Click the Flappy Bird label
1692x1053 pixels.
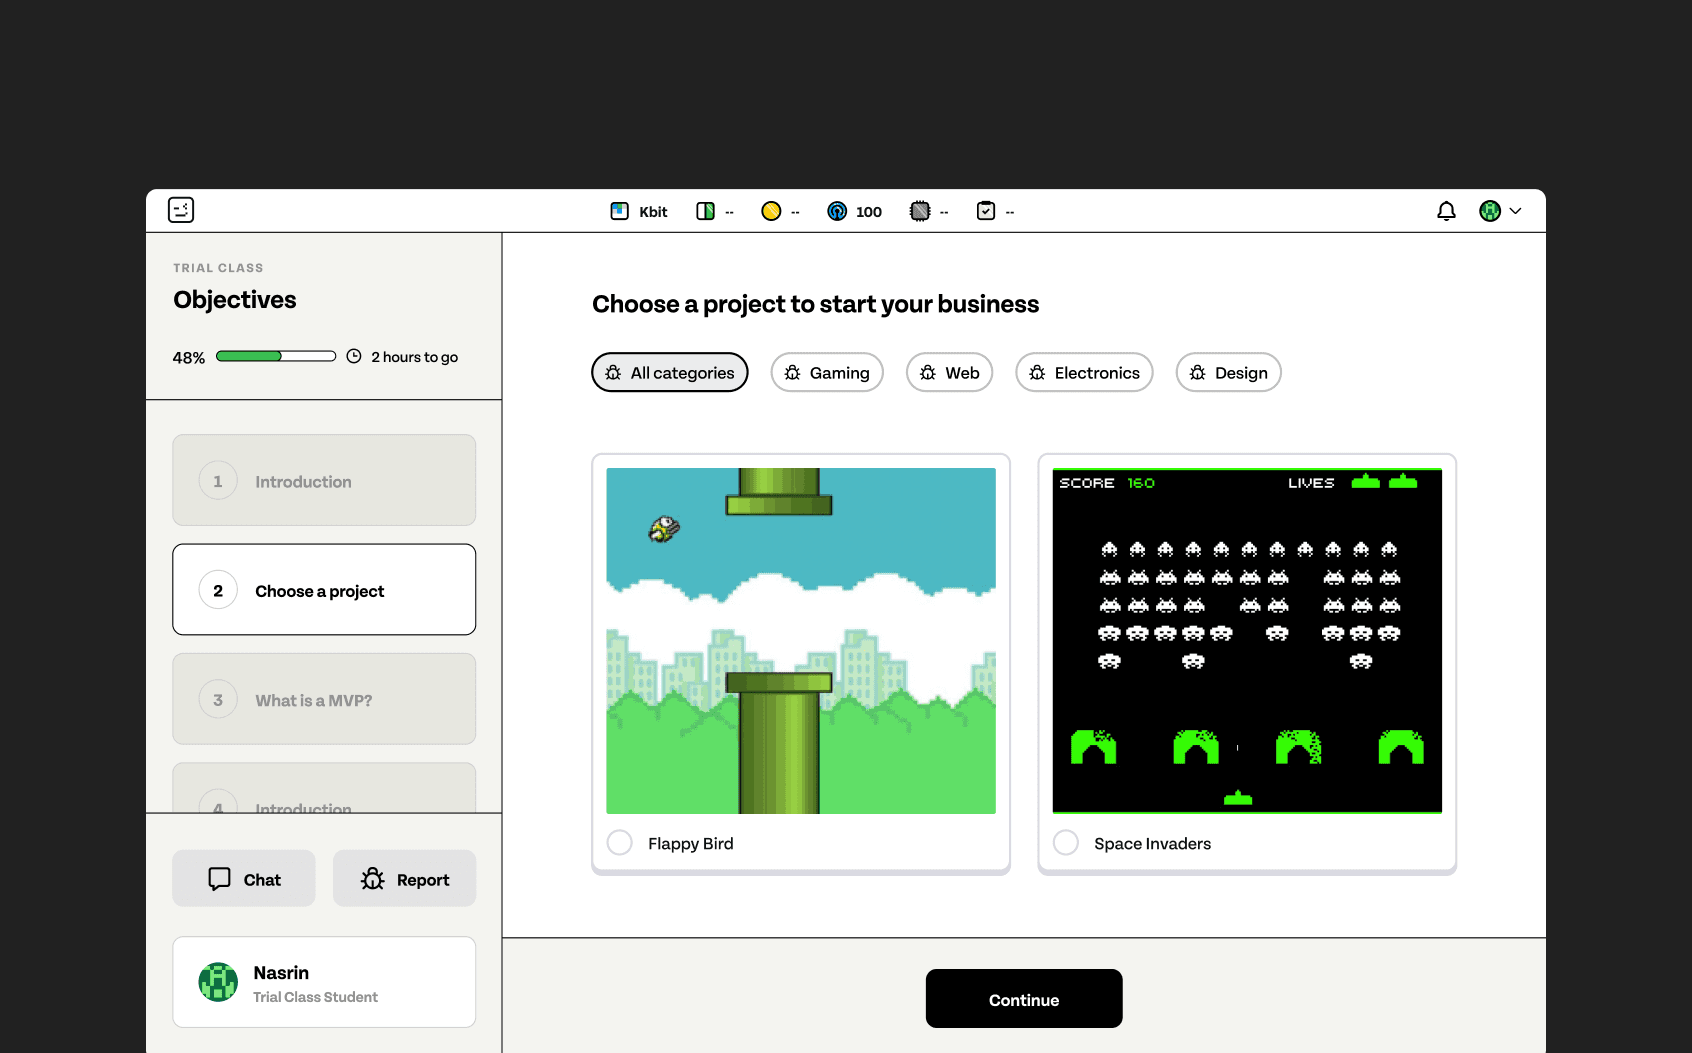tap(691, 843)
